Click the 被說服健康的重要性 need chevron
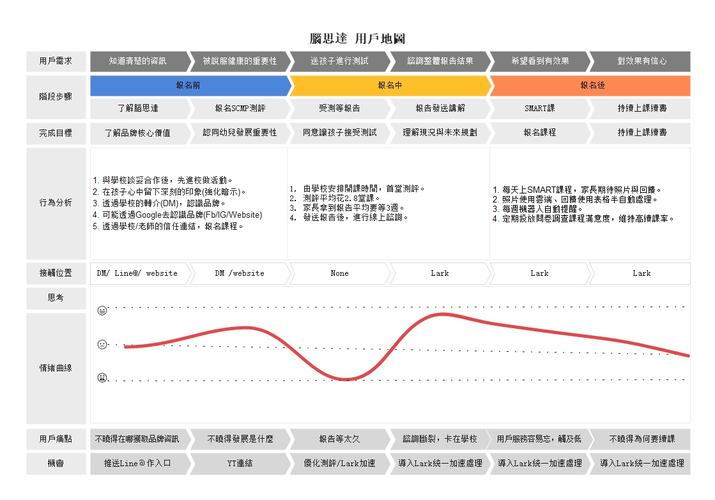Screen dimensions: 715x500 click(x=239, y=61)
